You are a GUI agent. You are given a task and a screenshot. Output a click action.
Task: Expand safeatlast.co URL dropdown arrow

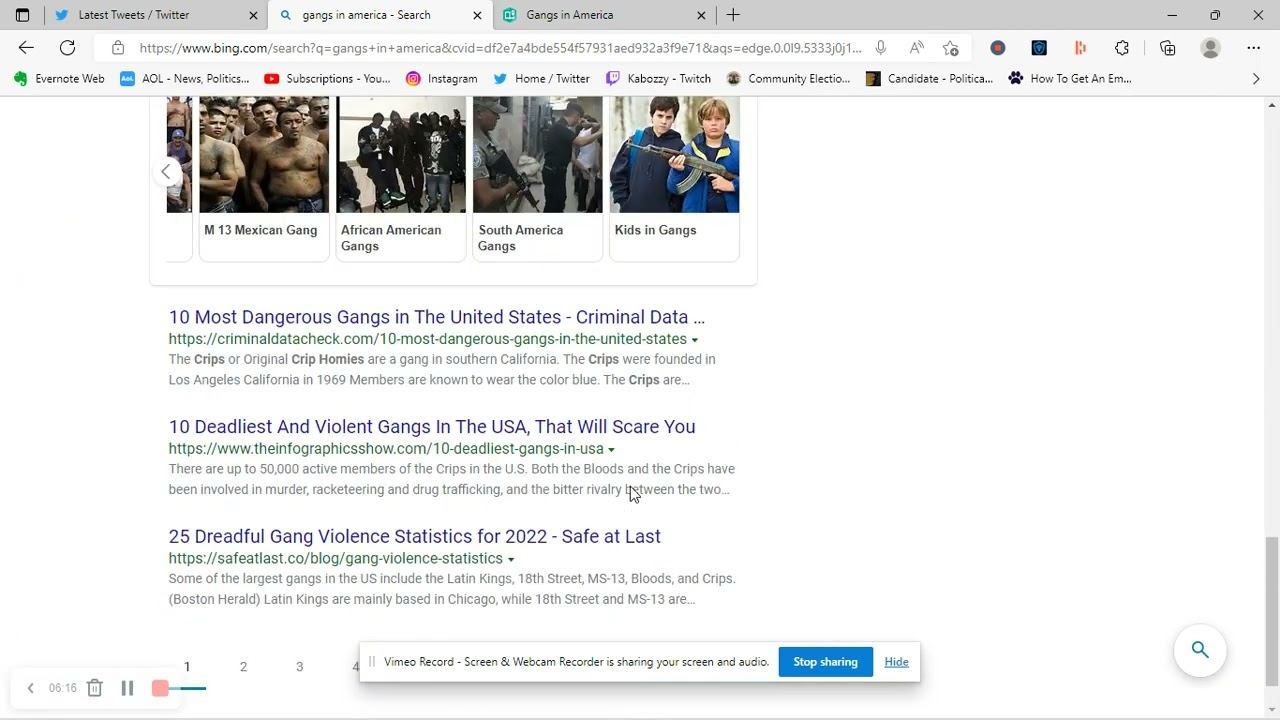pos(511,559)
